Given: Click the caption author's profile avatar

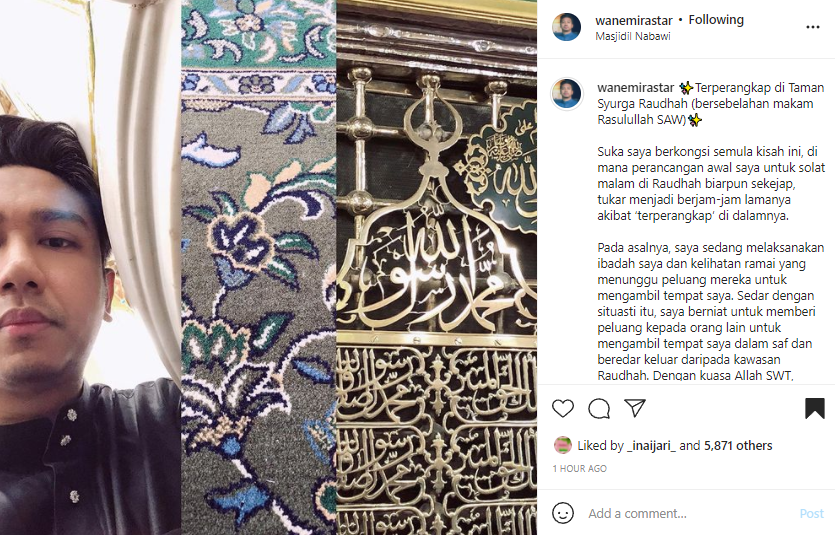Looking at the screenshot, I should pos(567,94).
